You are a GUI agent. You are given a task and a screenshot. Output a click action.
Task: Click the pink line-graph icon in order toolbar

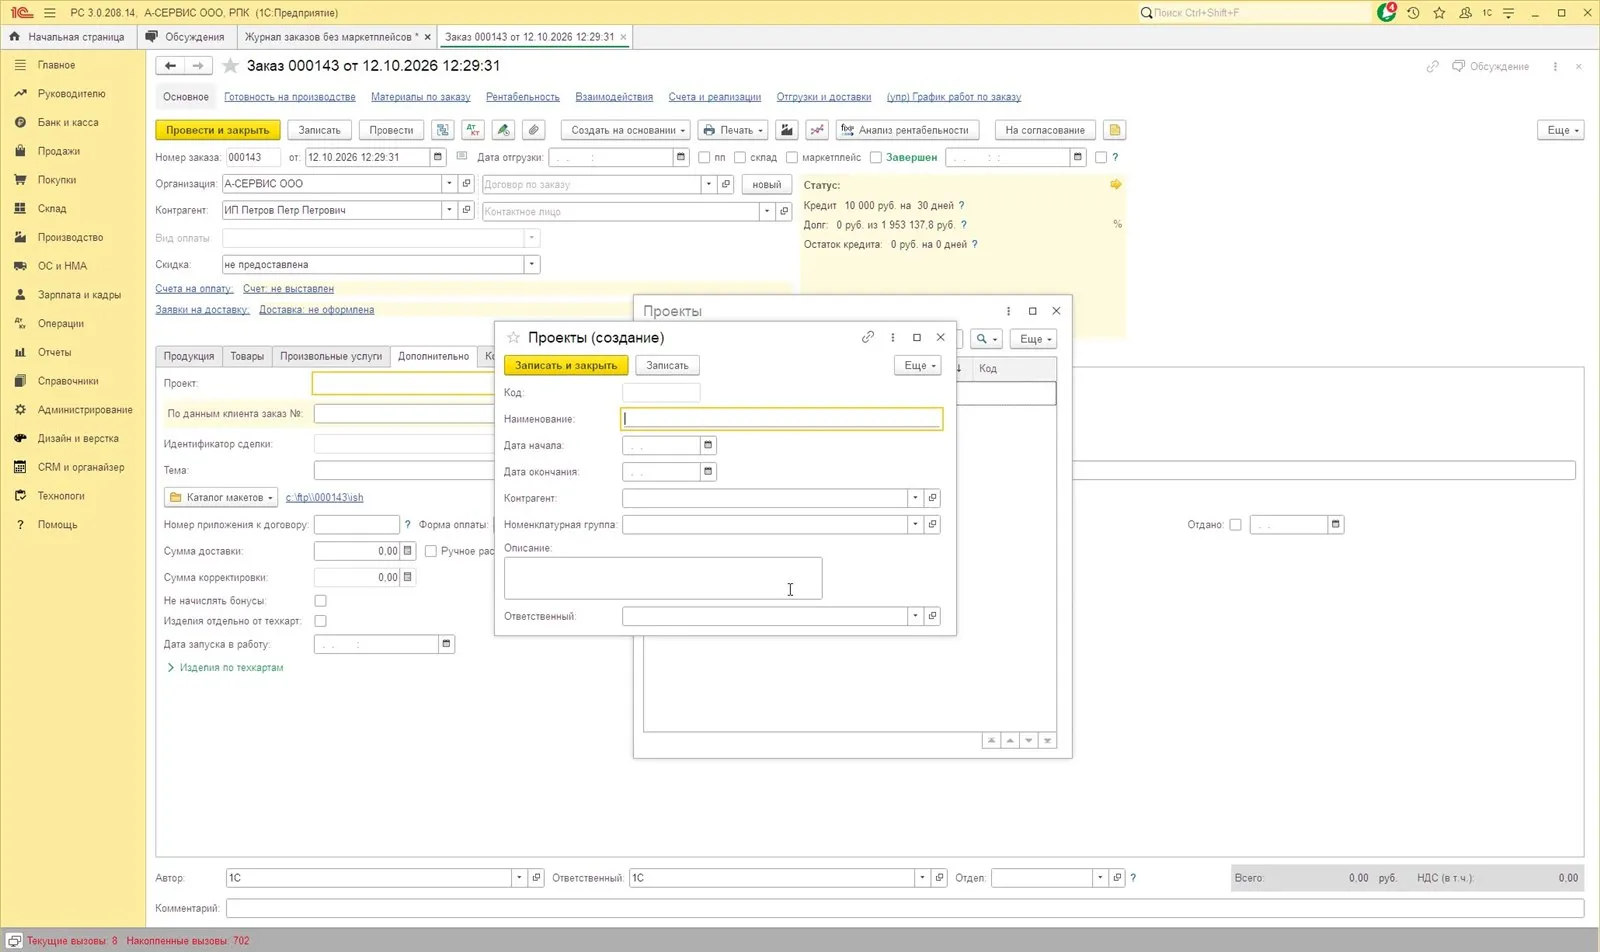(817, 130)
